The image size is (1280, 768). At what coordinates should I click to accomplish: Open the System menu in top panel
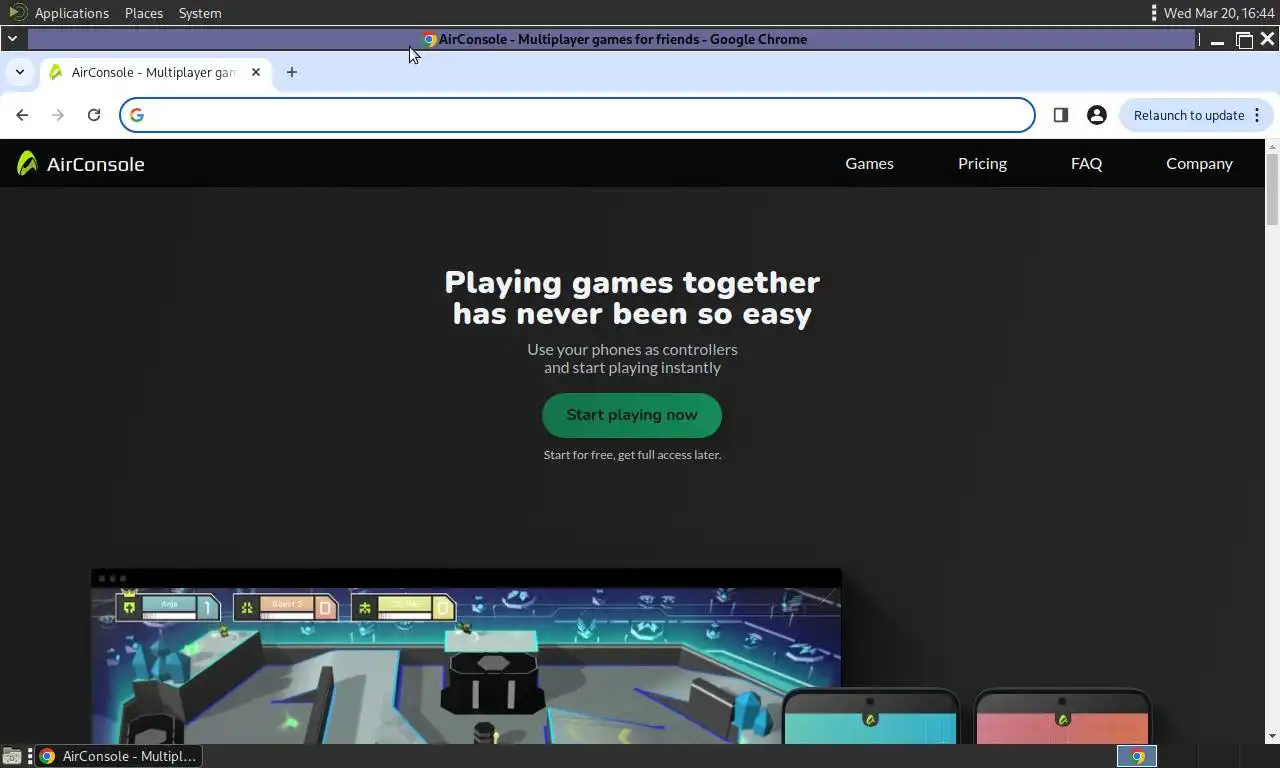(x=200, y=13)
